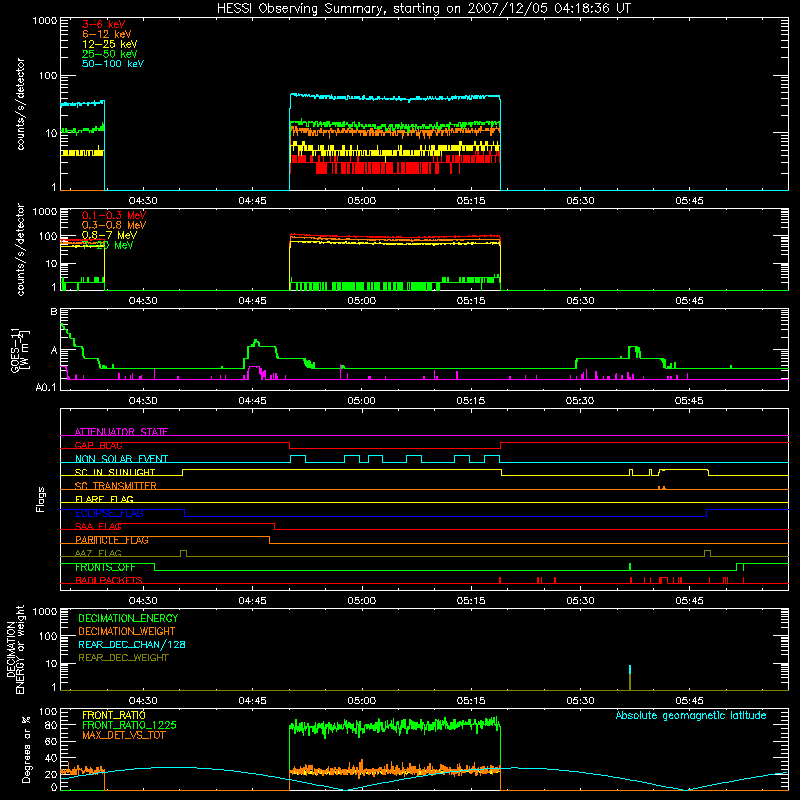Click the DECIMATION ENERGY or weight axis title

click(x=15, y=649)
